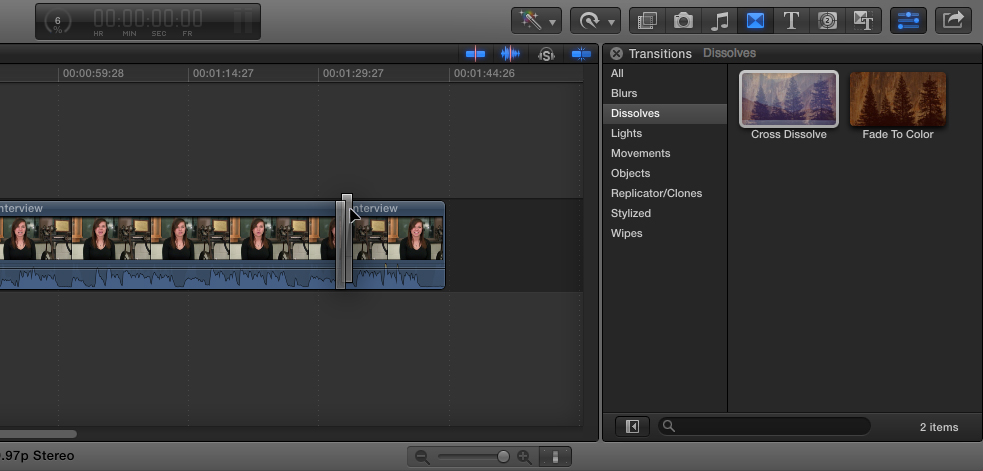Open the Music and Sound browser

720,21
